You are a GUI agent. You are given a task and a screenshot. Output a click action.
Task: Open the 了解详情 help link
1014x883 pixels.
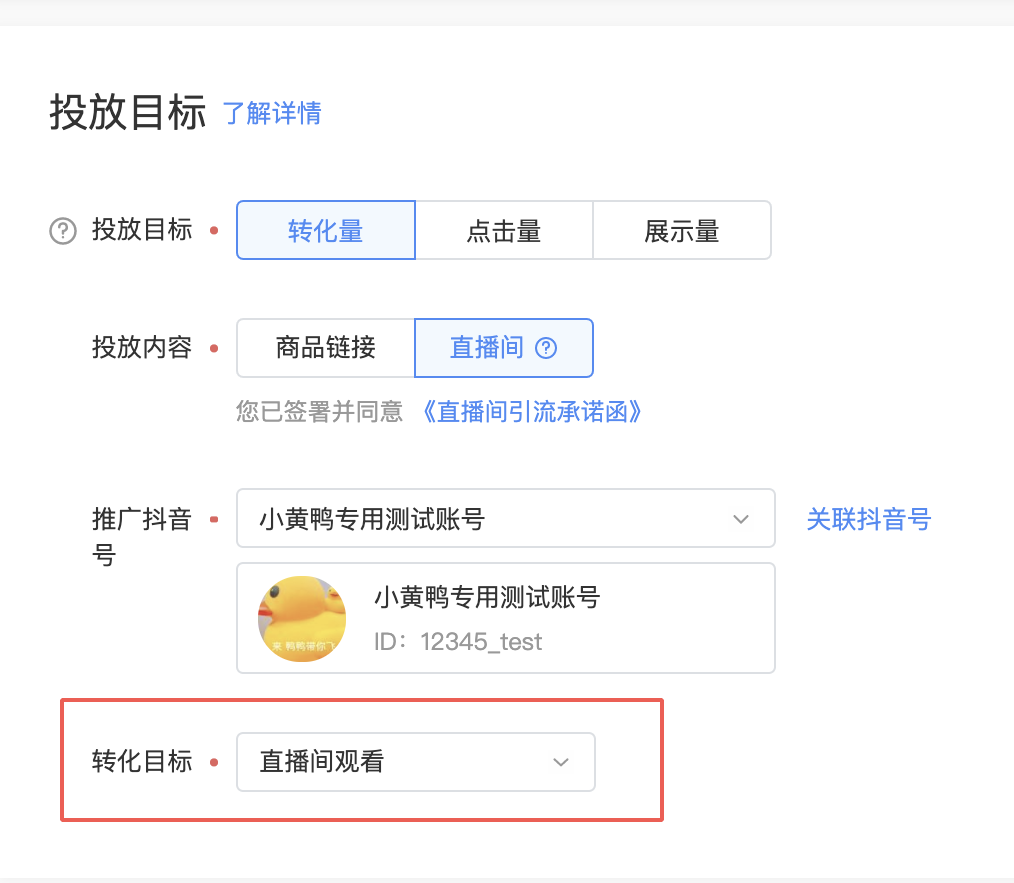pyautogui.click(x=271, y=114)
